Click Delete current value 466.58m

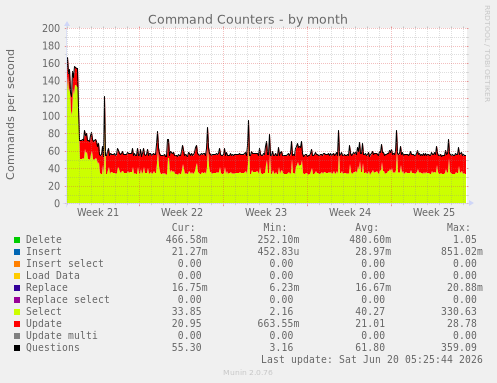click(186, 239)
